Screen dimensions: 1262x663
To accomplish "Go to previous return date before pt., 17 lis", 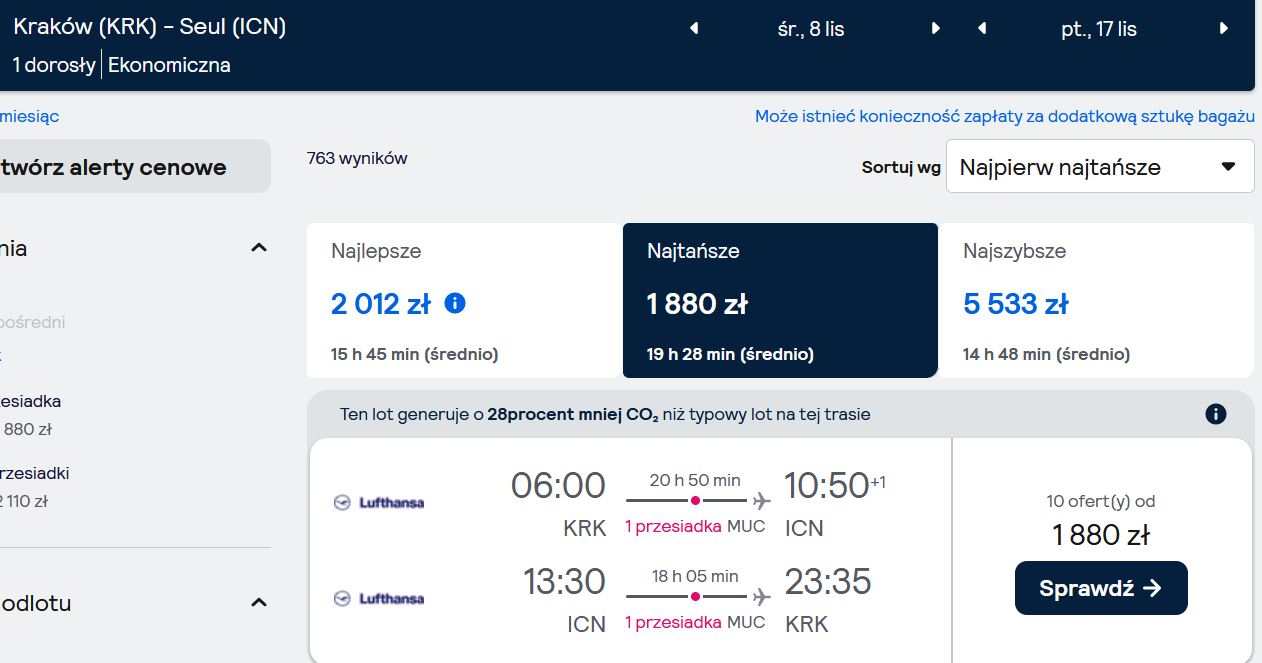I will pyautogui.click(x=982, y=29).
